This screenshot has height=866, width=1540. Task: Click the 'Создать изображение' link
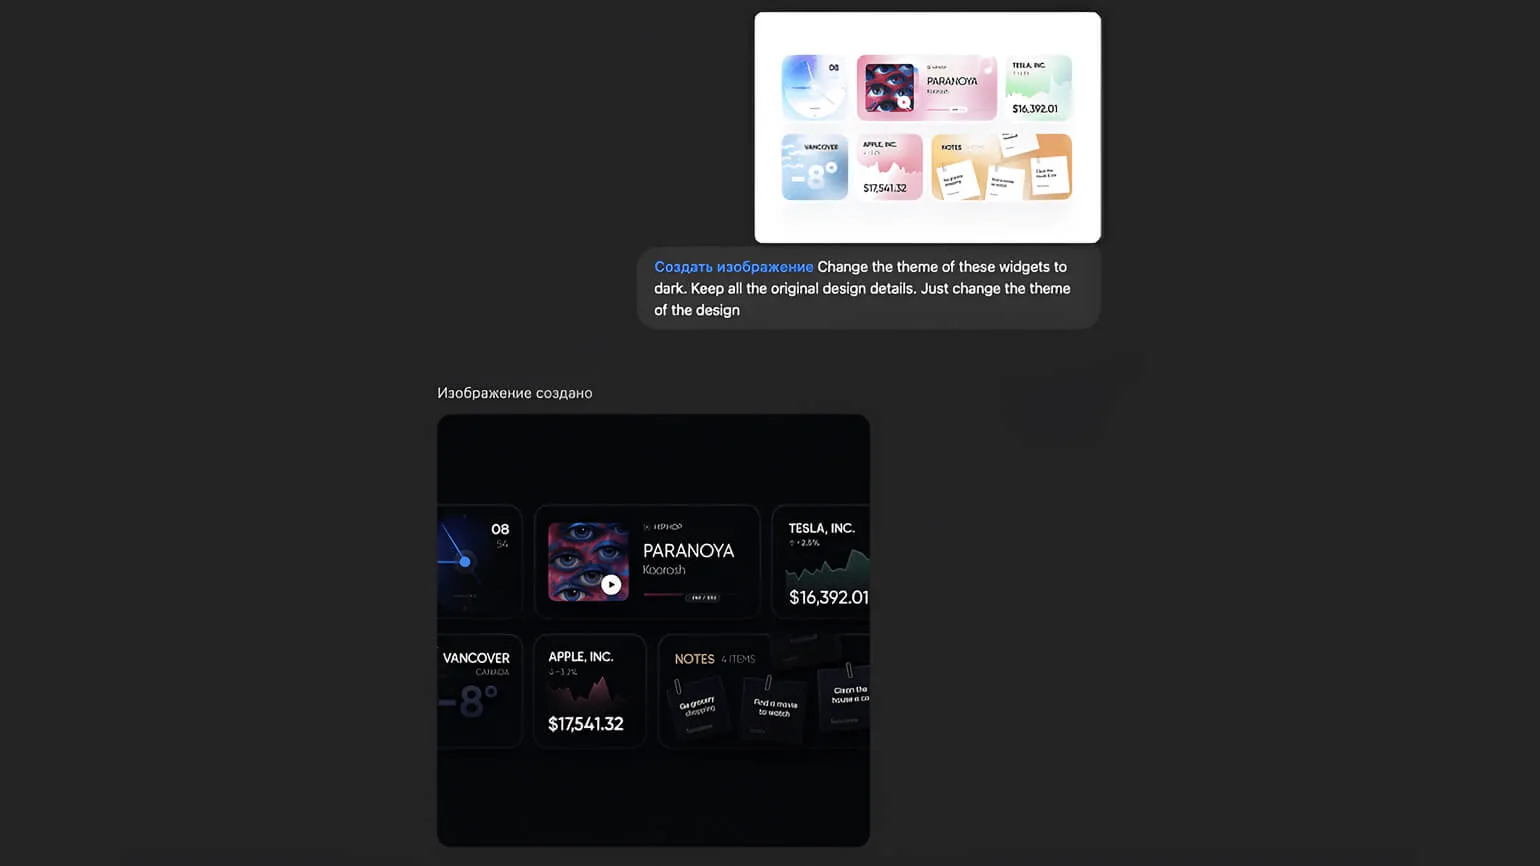pos(733,267)
